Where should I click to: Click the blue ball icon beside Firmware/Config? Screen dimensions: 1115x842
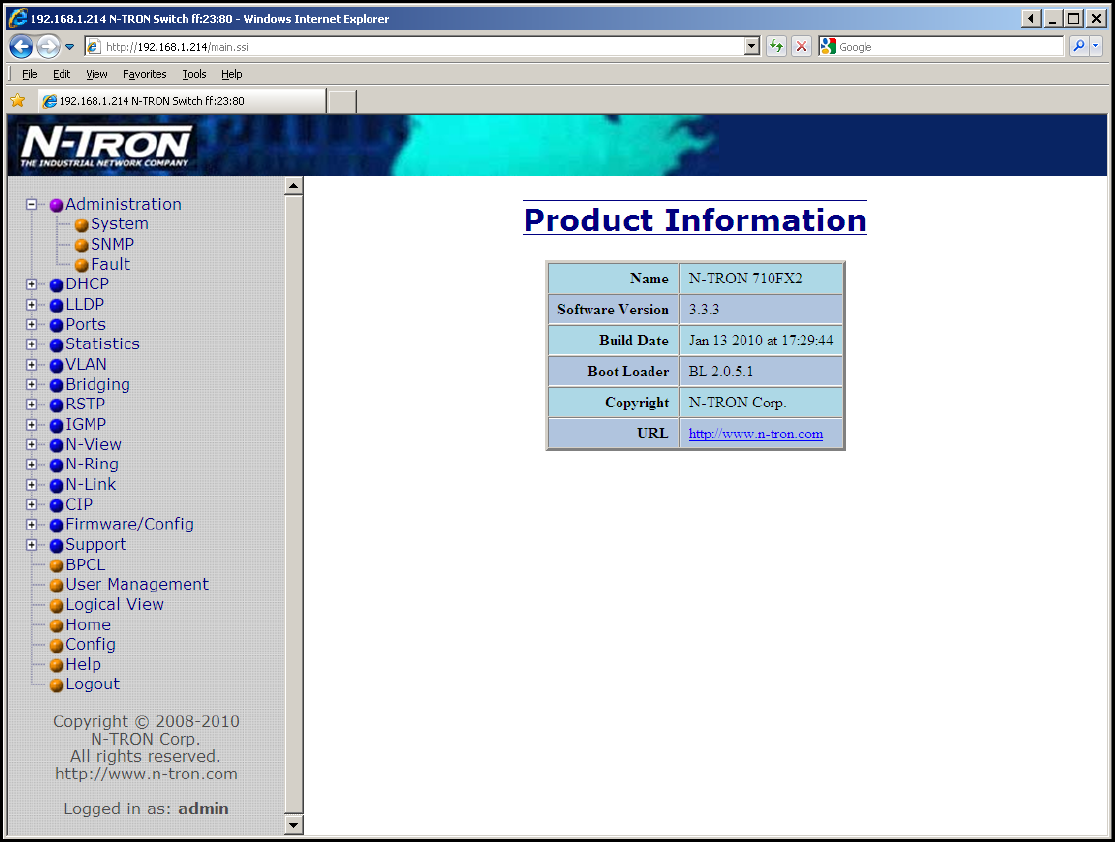pyautogui.click(x=57, y=526)
